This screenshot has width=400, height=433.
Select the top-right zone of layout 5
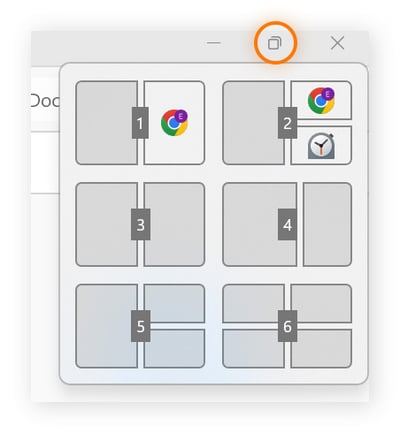coord(174,303)
